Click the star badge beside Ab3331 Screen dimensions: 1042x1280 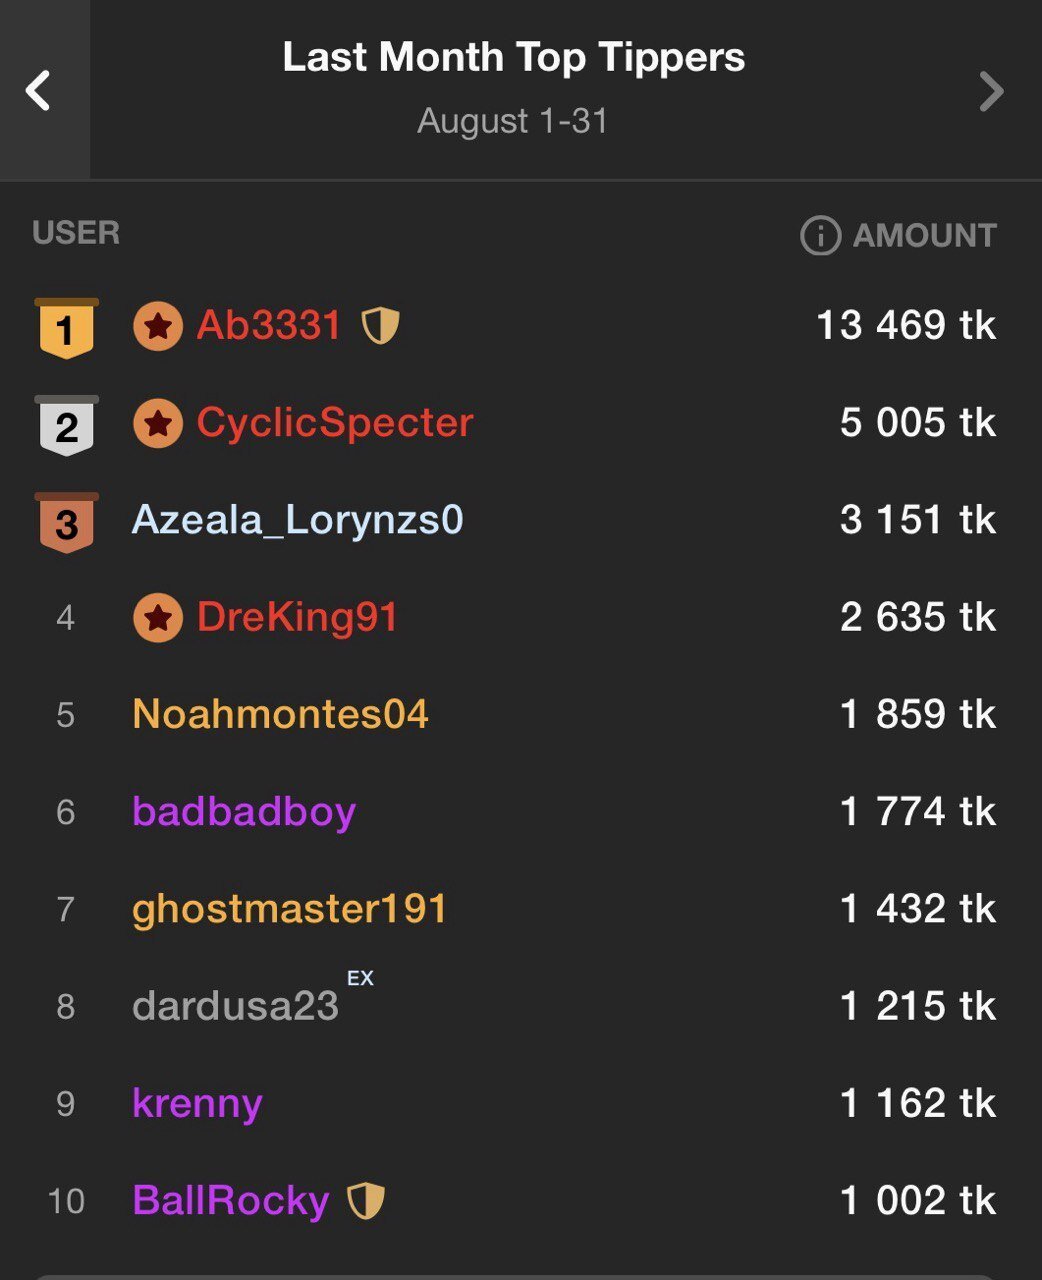(x=158, y=326)
